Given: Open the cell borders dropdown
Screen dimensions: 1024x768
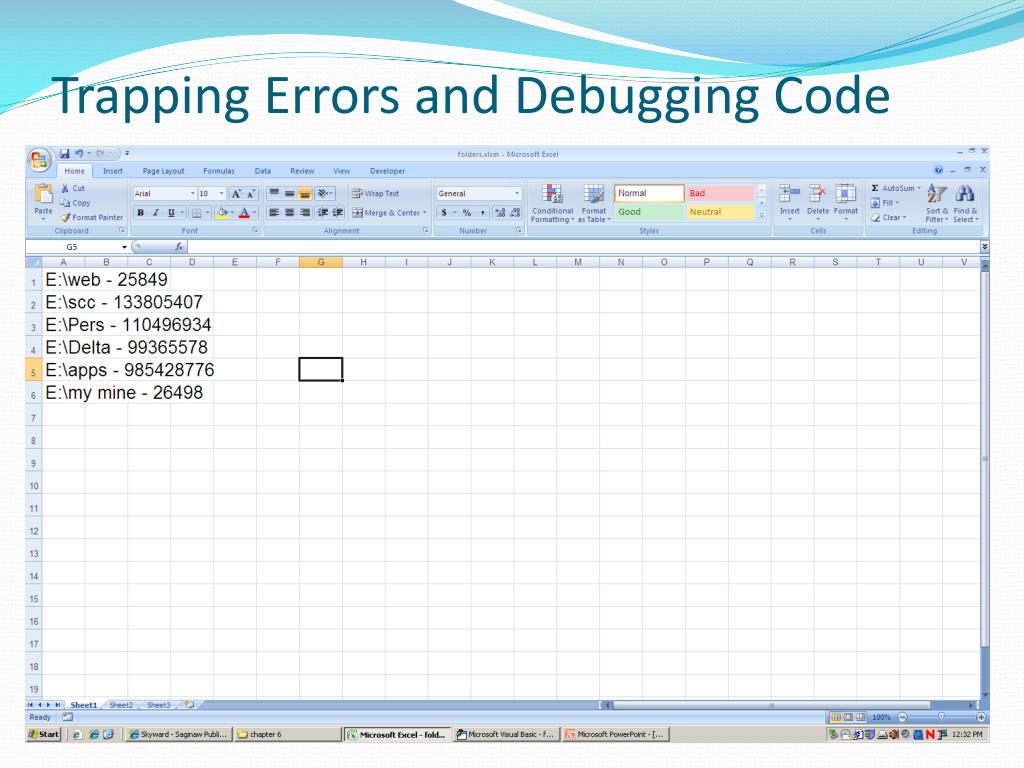Looking at the screenshot, I should tap(208, 213).
